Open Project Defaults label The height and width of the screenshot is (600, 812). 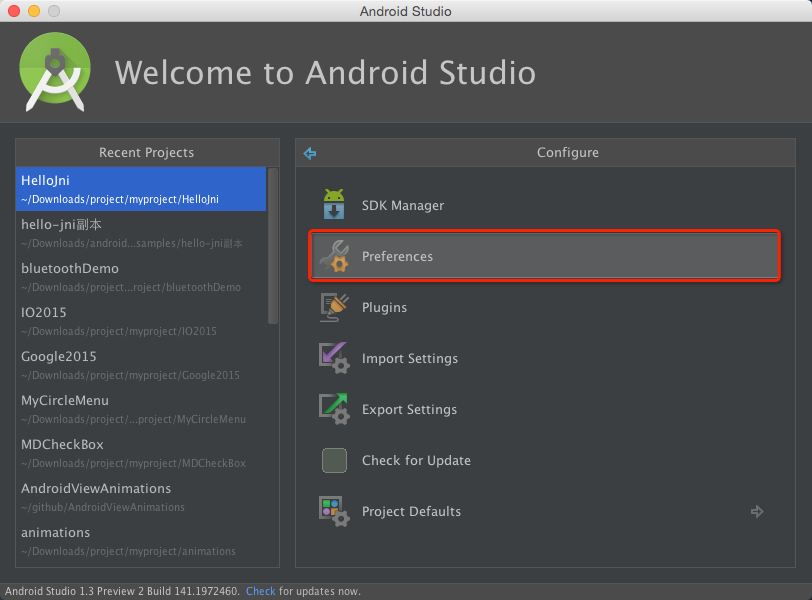click(411, 511)
